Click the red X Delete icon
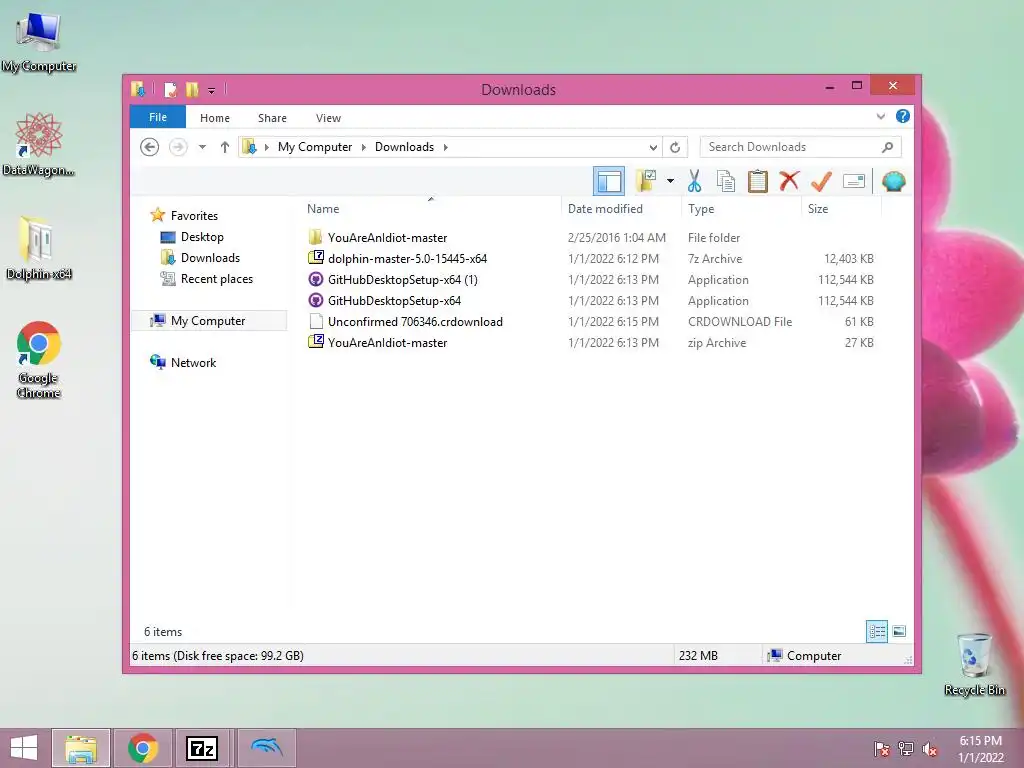 tap(789, 180)
